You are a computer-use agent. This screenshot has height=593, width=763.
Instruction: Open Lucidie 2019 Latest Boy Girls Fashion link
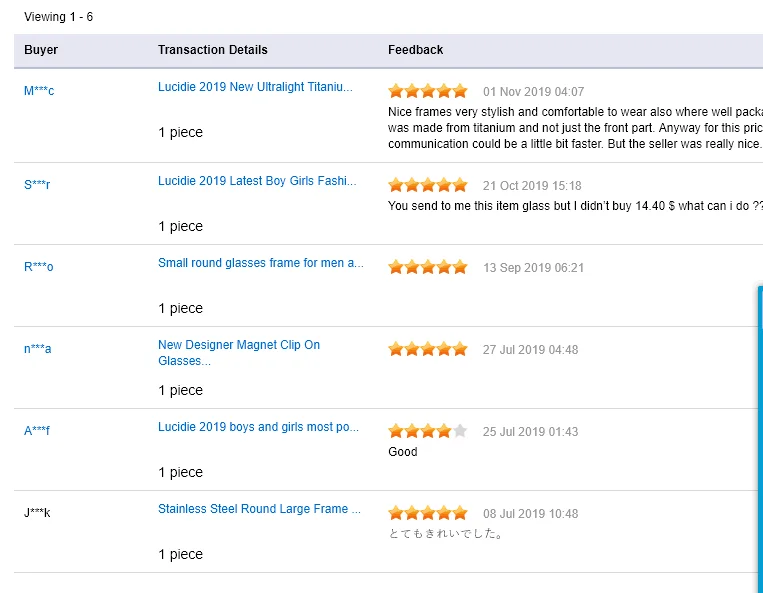(x=257, y=181)
